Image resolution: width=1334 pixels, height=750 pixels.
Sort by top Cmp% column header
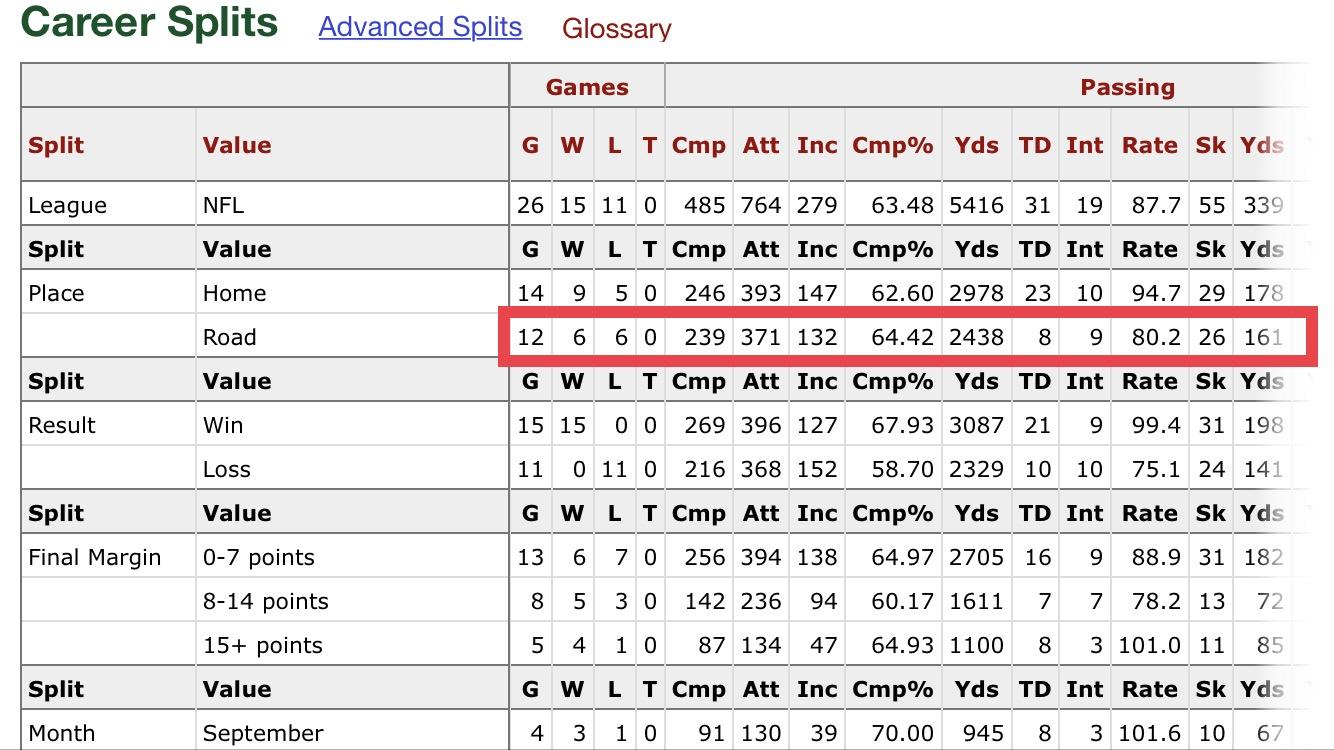click(x=892, y=145)
